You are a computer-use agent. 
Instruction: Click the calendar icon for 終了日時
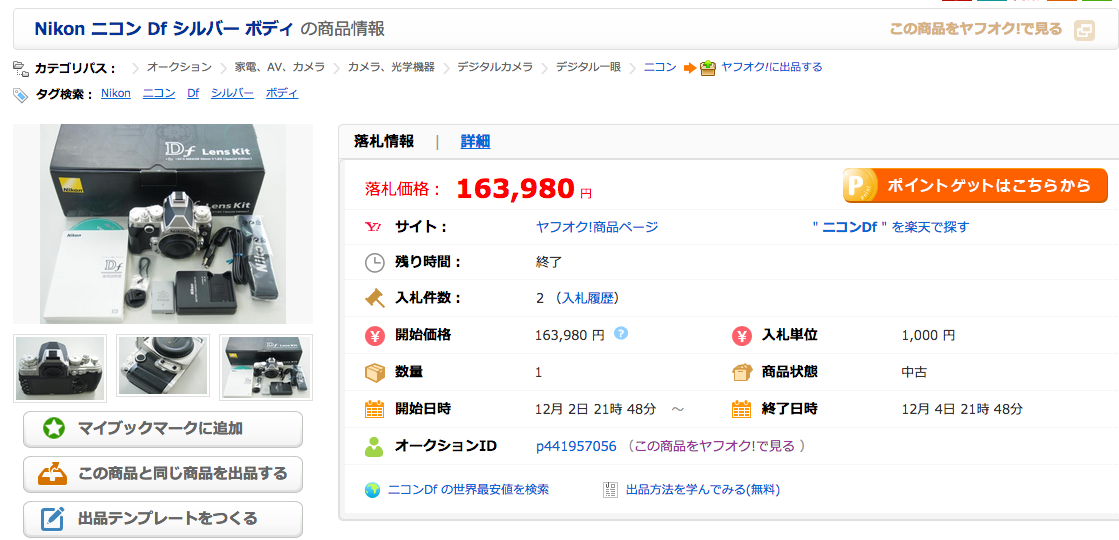742,409
